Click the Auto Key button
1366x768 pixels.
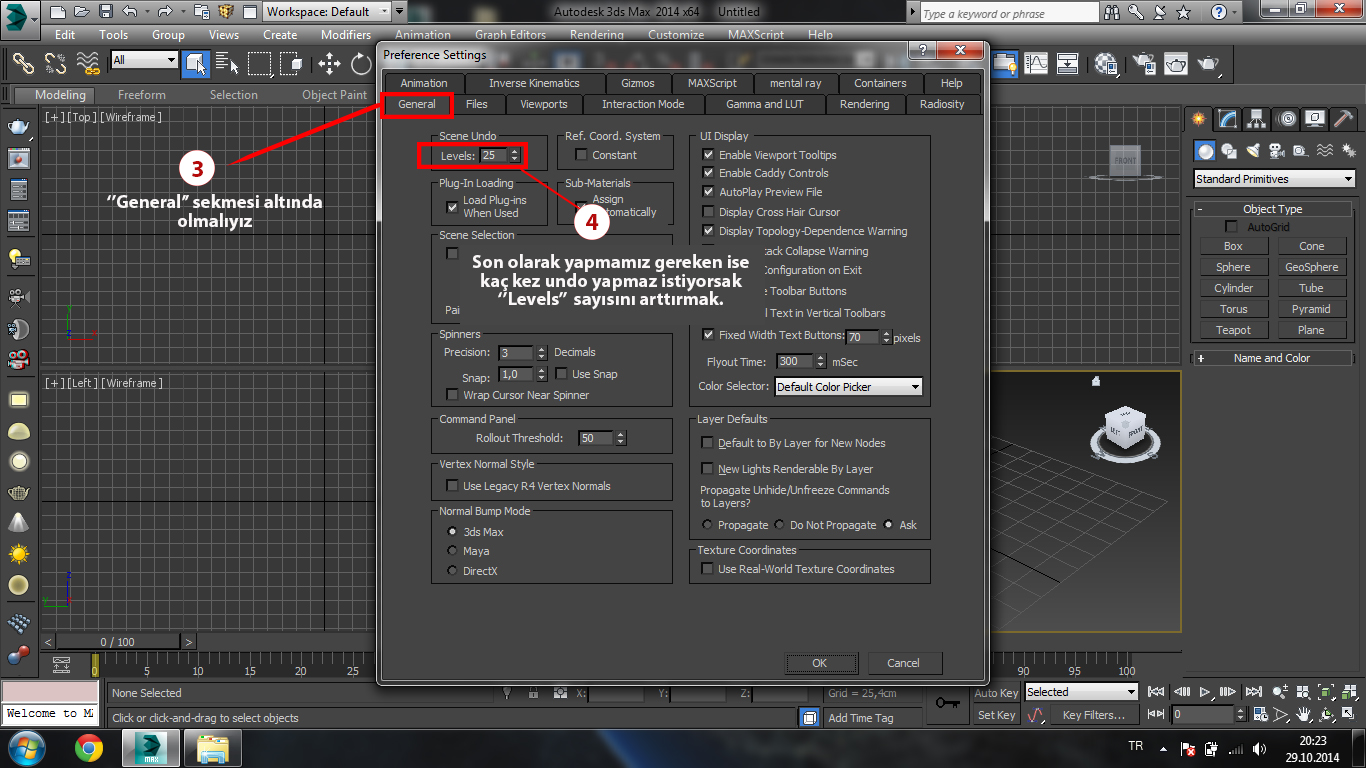996,693
